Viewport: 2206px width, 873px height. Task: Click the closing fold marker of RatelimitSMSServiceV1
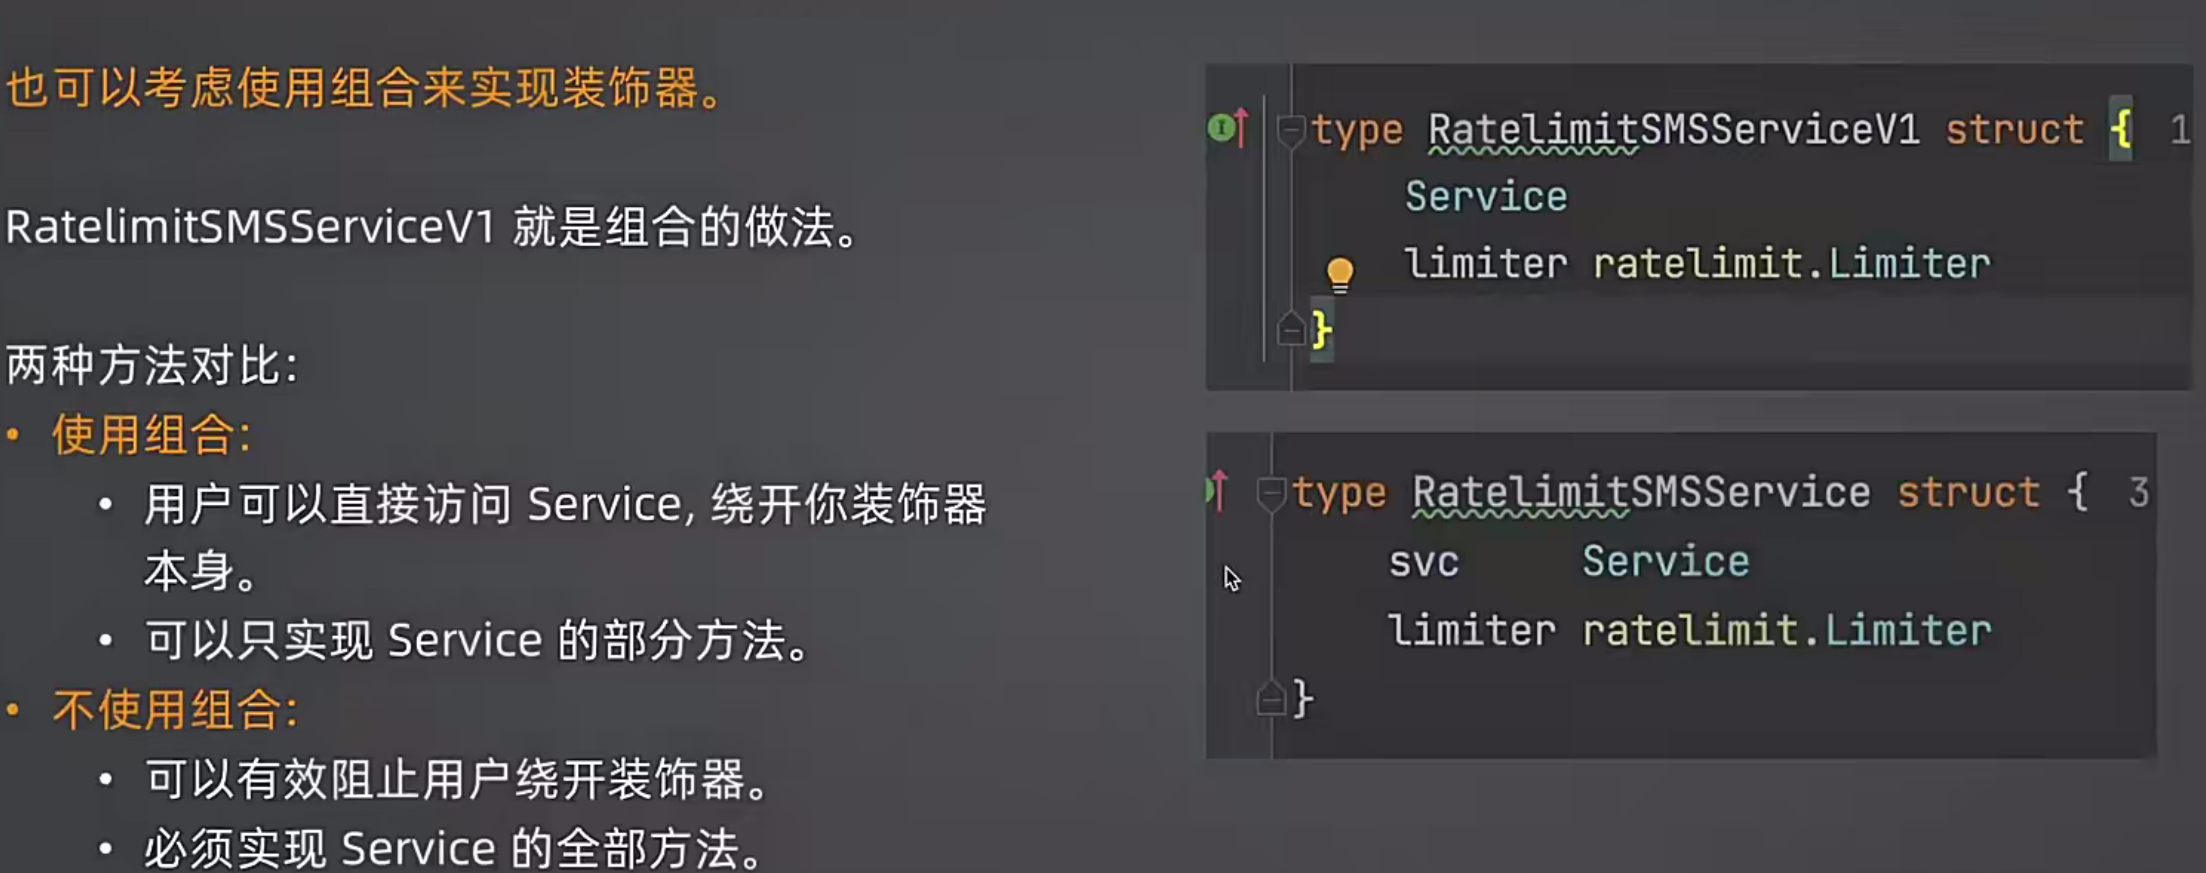1291,328
